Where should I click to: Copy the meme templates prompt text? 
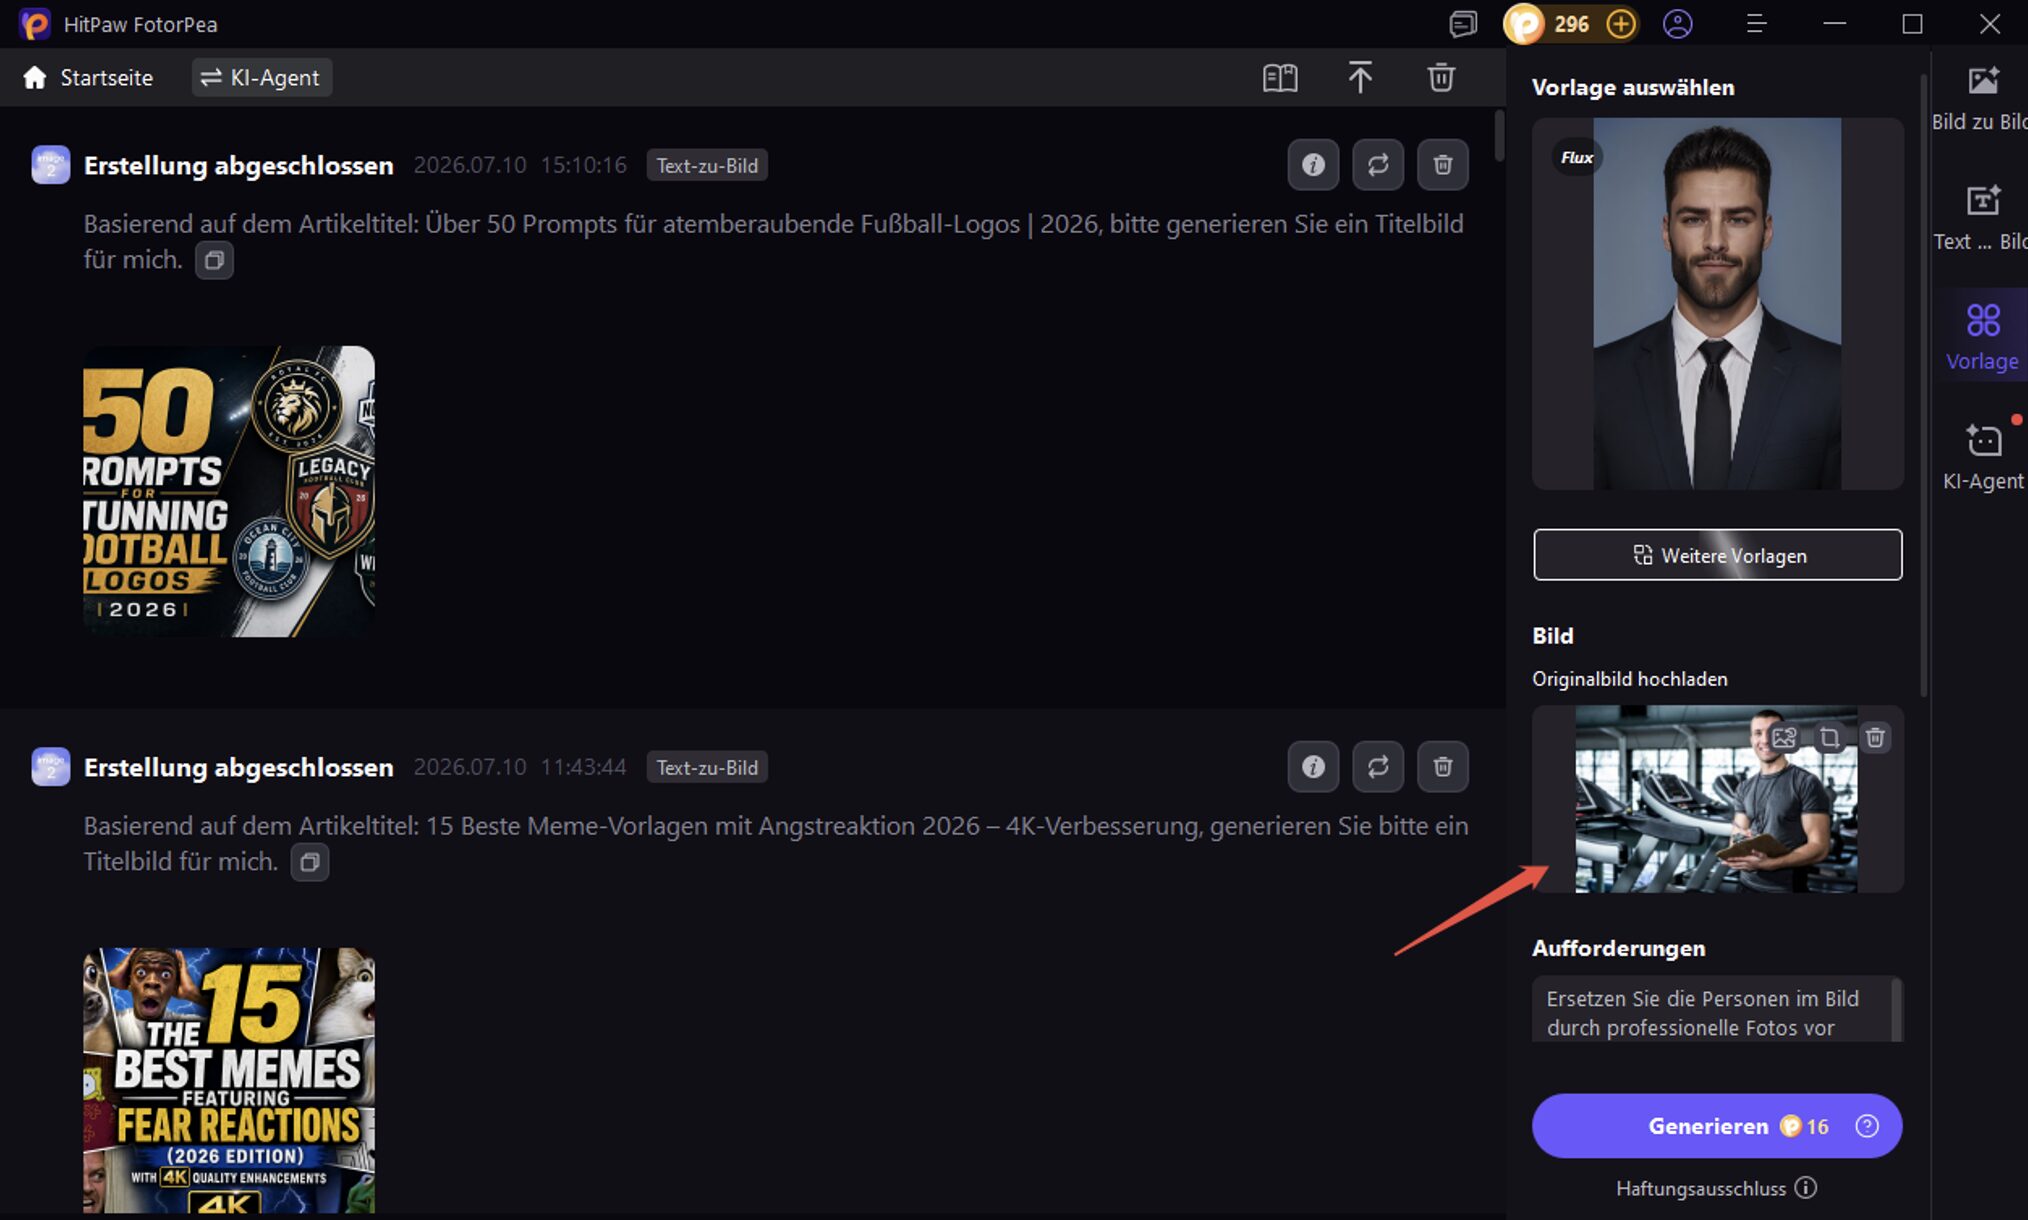[x=310, y=862]
